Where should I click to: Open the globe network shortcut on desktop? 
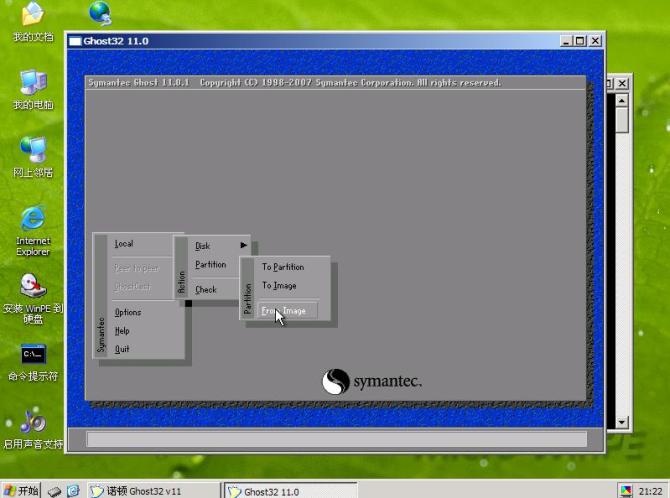[101, 13]
